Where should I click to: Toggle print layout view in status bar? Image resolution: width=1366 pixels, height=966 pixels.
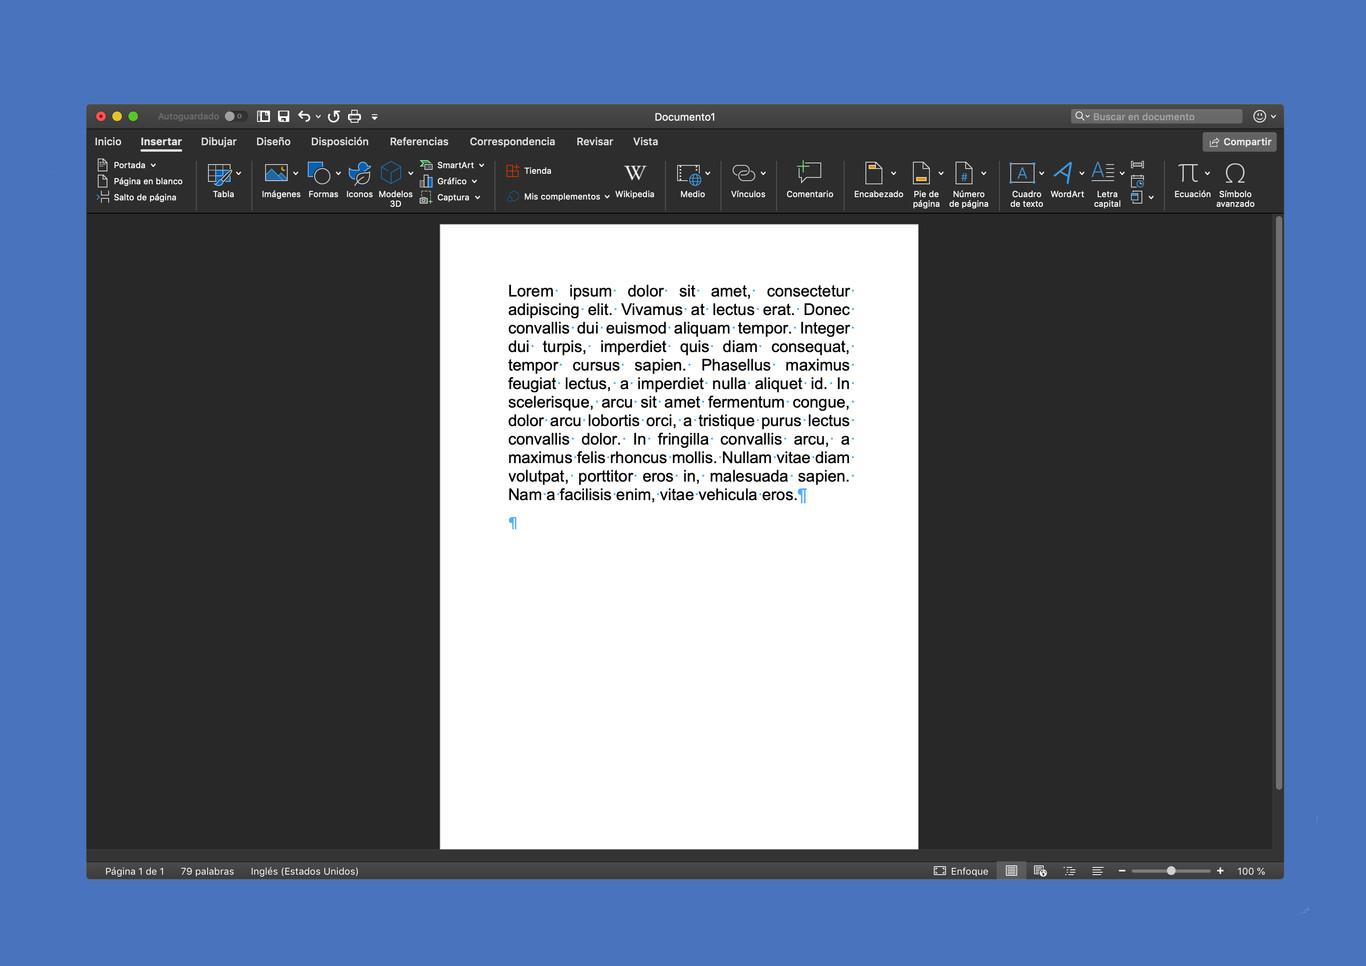pyautogui.click(x=1011, y=870)
